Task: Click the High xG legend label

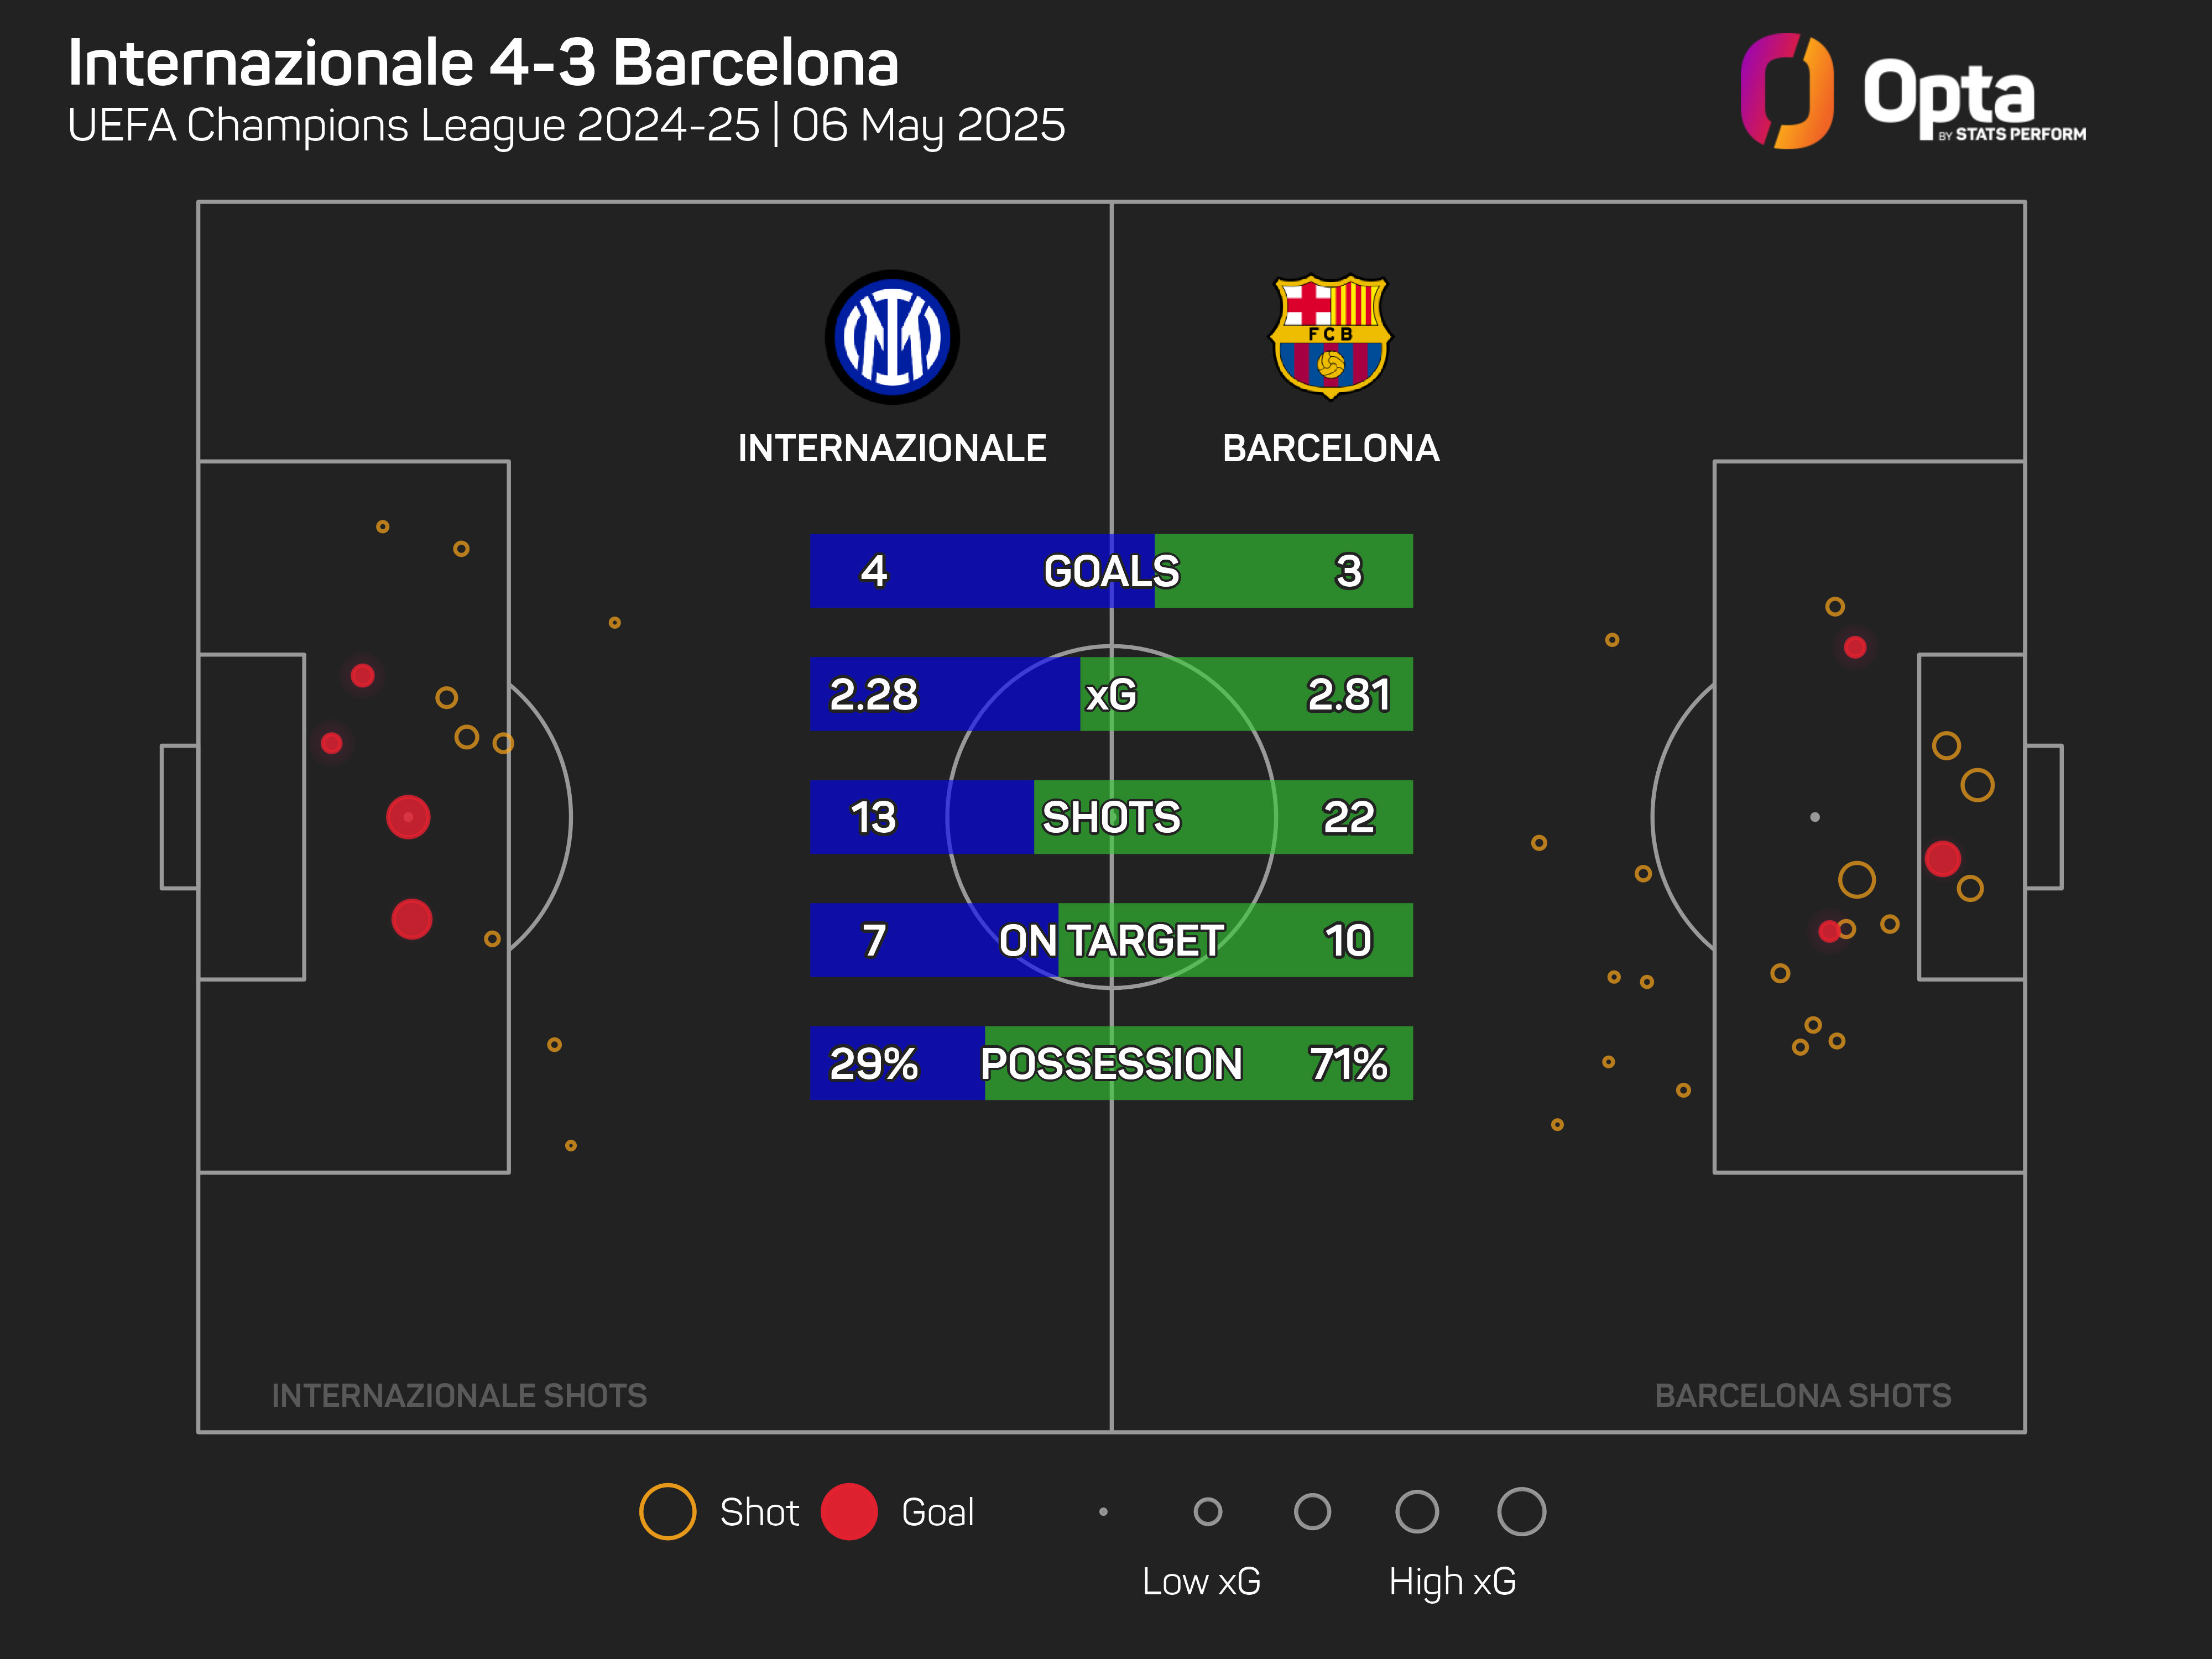Action: point(1452,1581)
